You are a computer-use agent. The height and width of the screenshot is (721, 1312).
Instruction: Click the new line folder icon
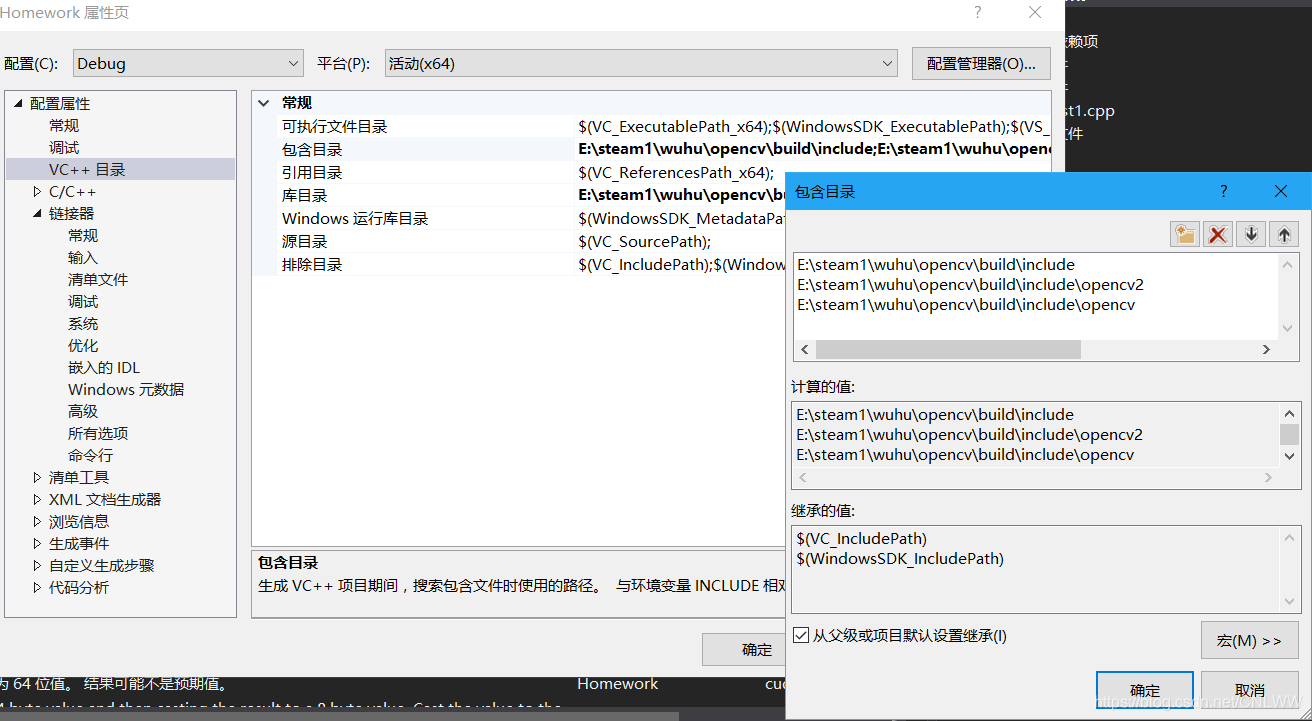point(1185,234)
